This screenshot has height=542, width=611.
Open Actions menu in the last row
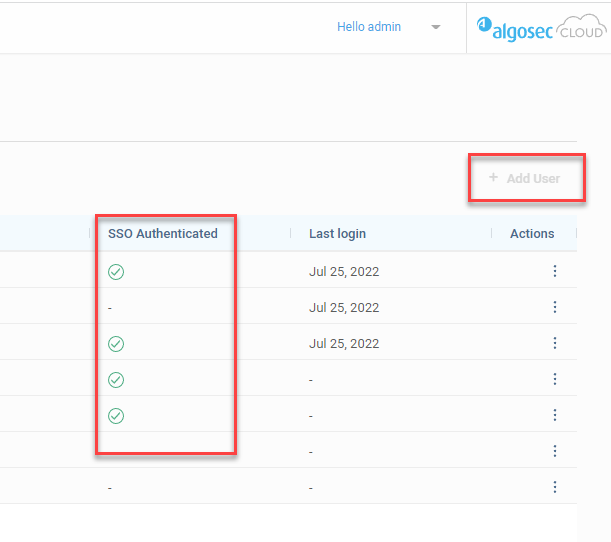pos(555,487)
